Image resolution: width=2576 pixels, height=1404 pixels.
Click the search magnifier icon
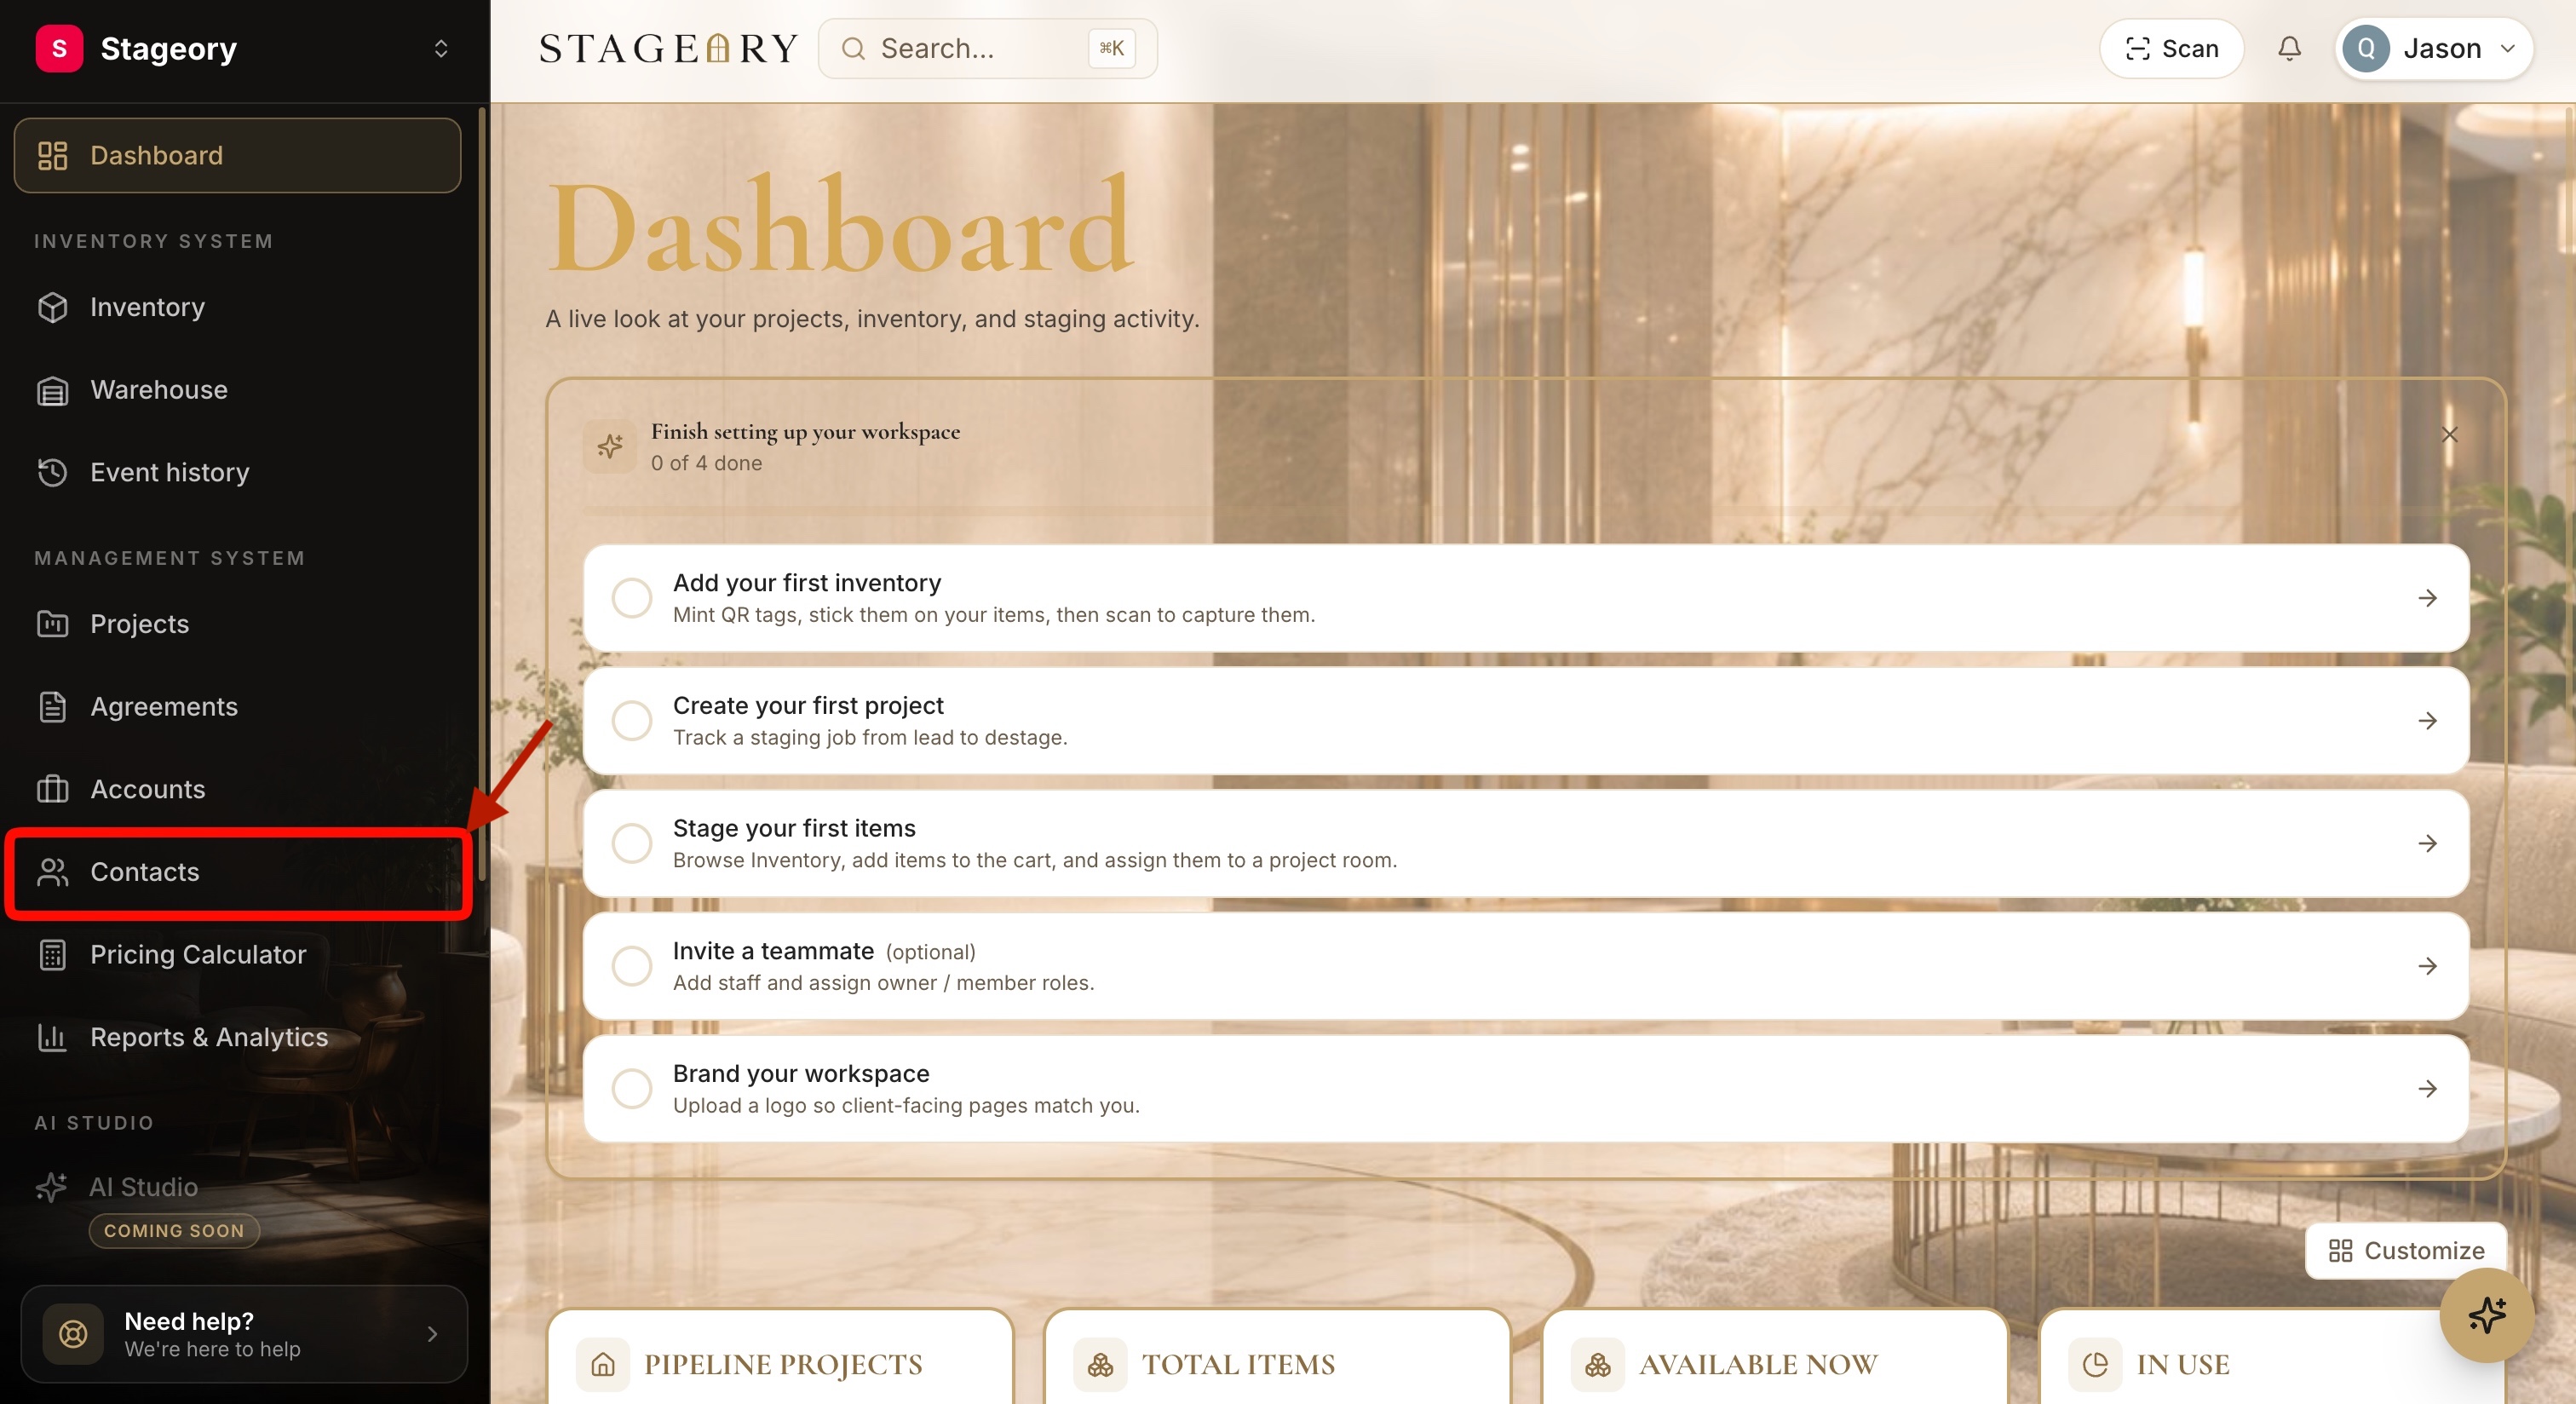click(x=853, y=48)
